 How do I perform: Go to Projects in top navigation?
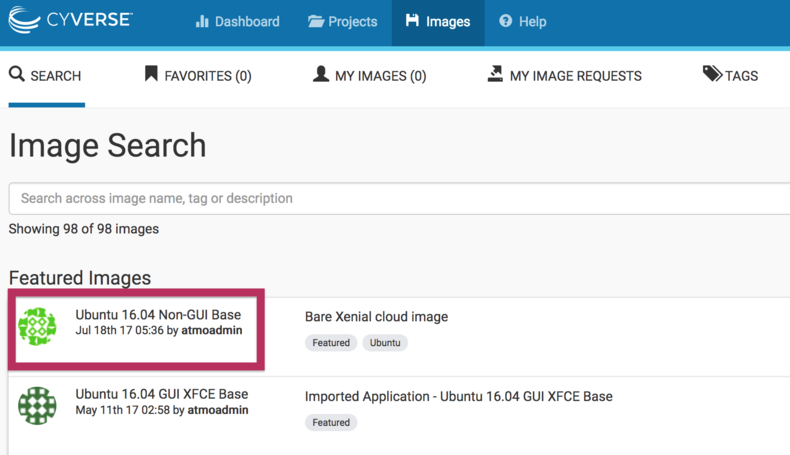point(343,22)
